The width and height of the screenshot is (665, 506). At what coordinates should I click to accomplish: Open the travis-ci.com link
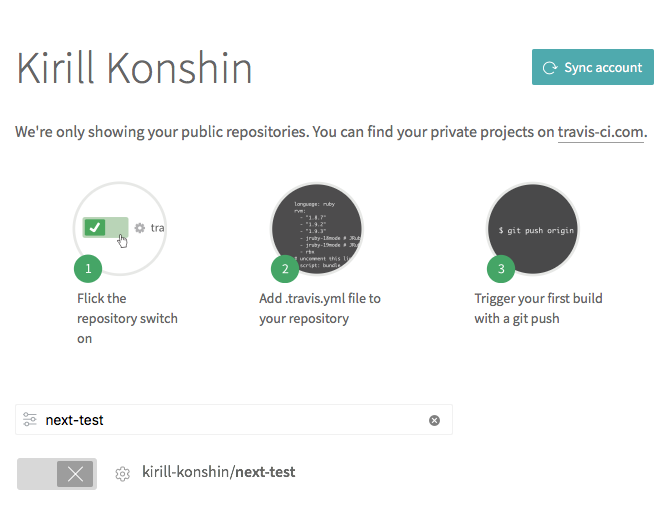(x=600, y=132)
